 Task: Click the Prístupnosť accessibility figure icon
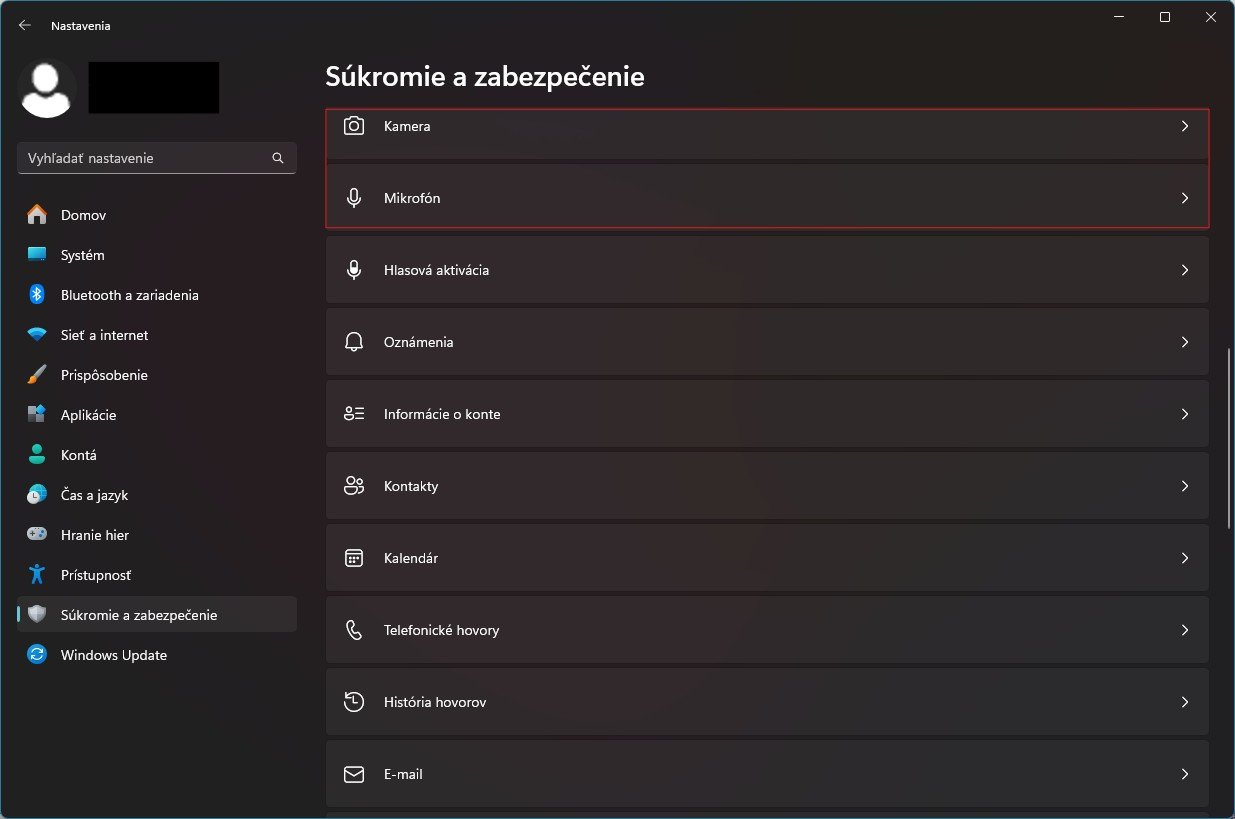[x=37, y=575]
